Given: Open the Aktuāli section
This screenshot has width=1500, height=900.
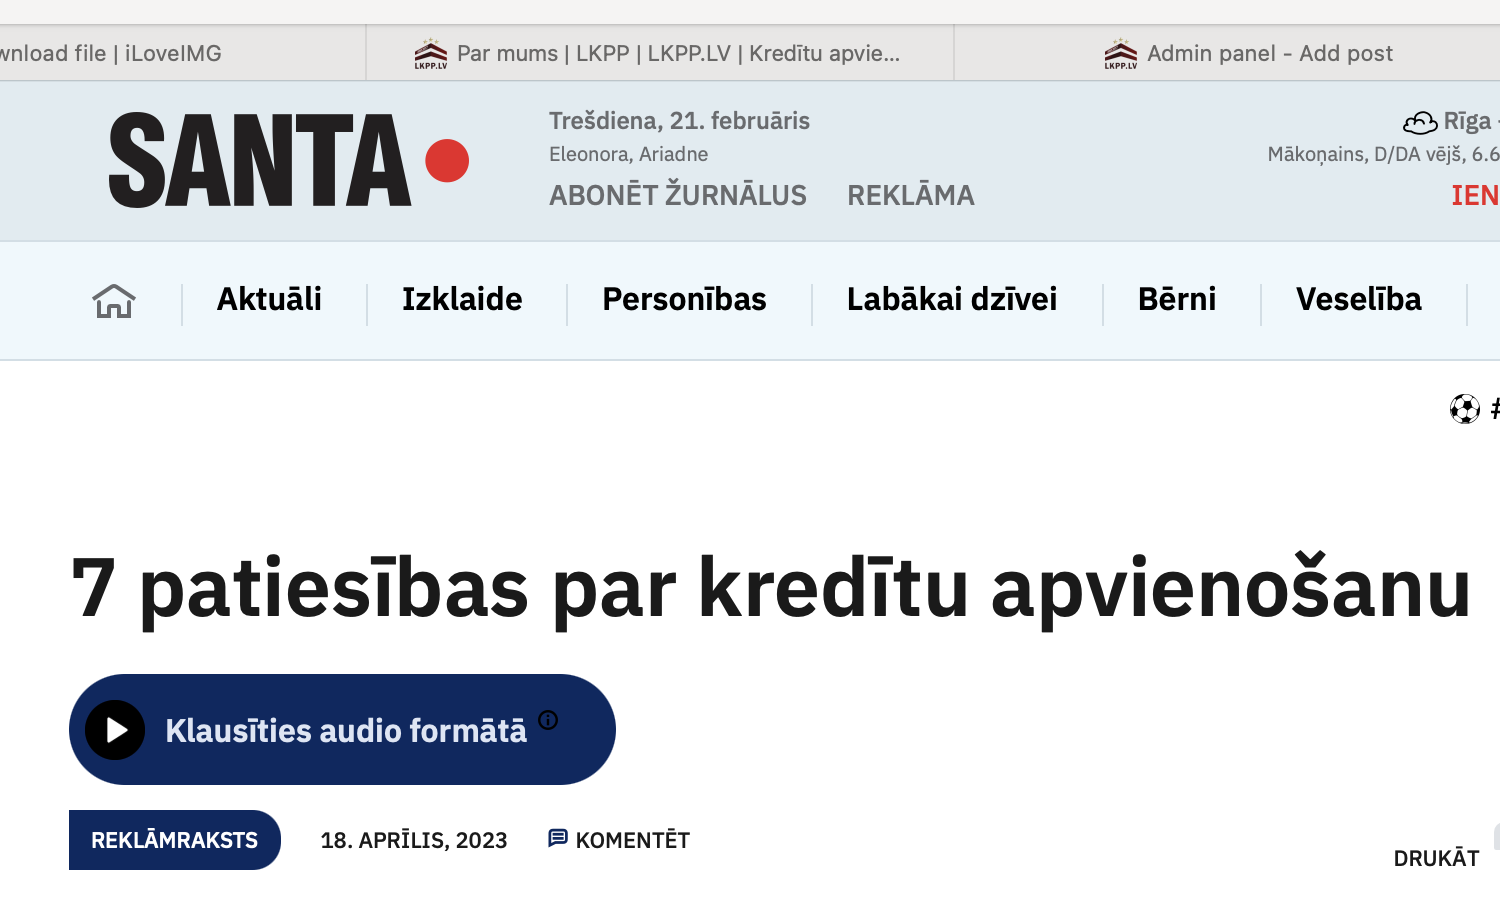Looking at the screenshot, I should 269,299.
